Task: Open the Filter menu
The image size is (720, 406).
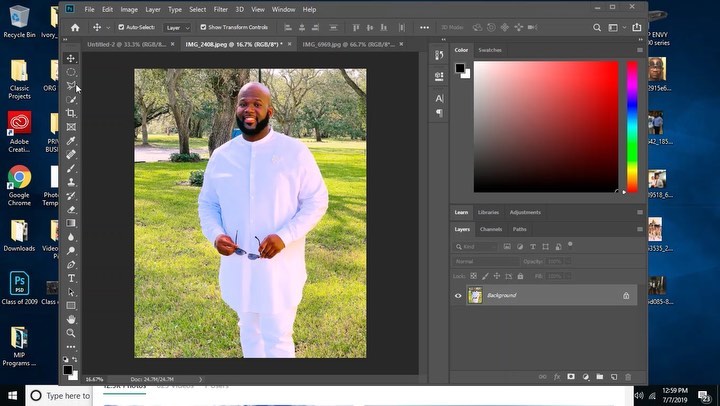Action: pos(220,9)
